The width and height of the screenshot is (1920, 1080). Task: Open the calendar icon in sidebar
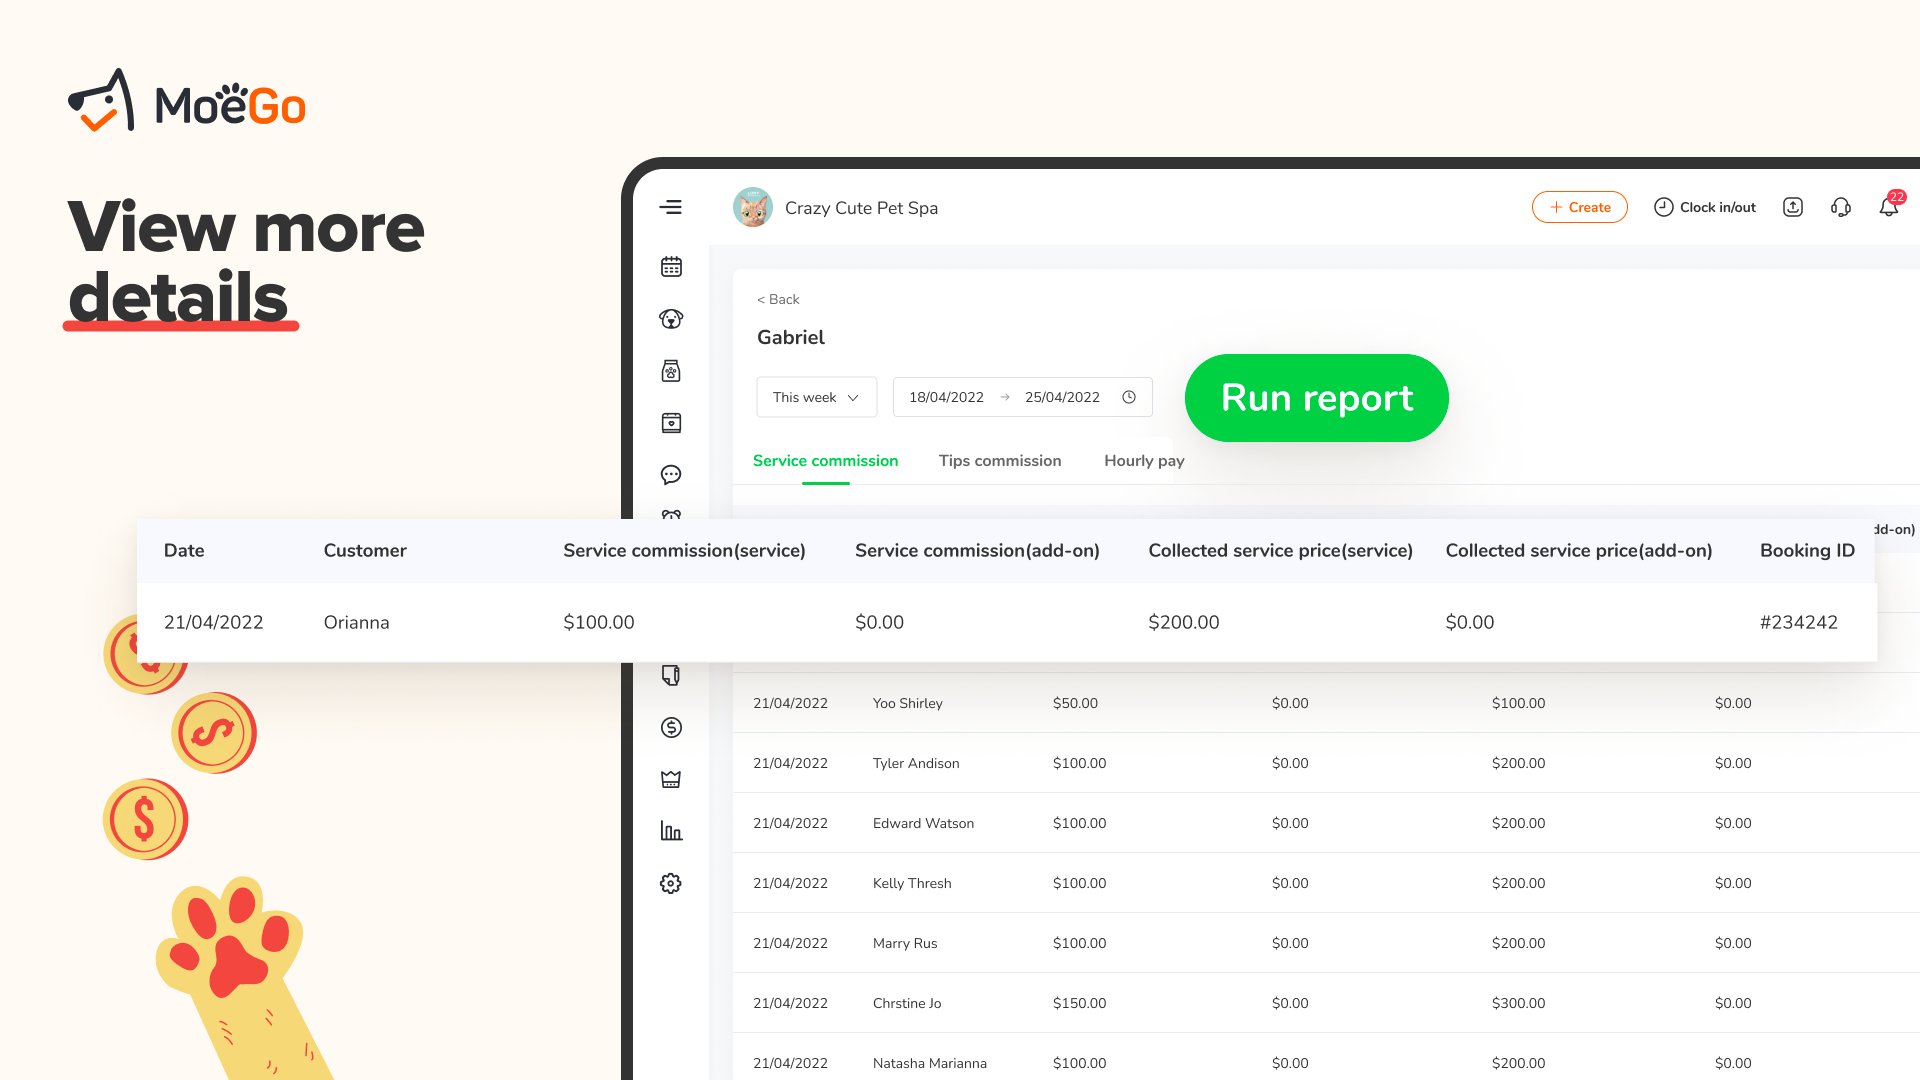tap(671, 267)
